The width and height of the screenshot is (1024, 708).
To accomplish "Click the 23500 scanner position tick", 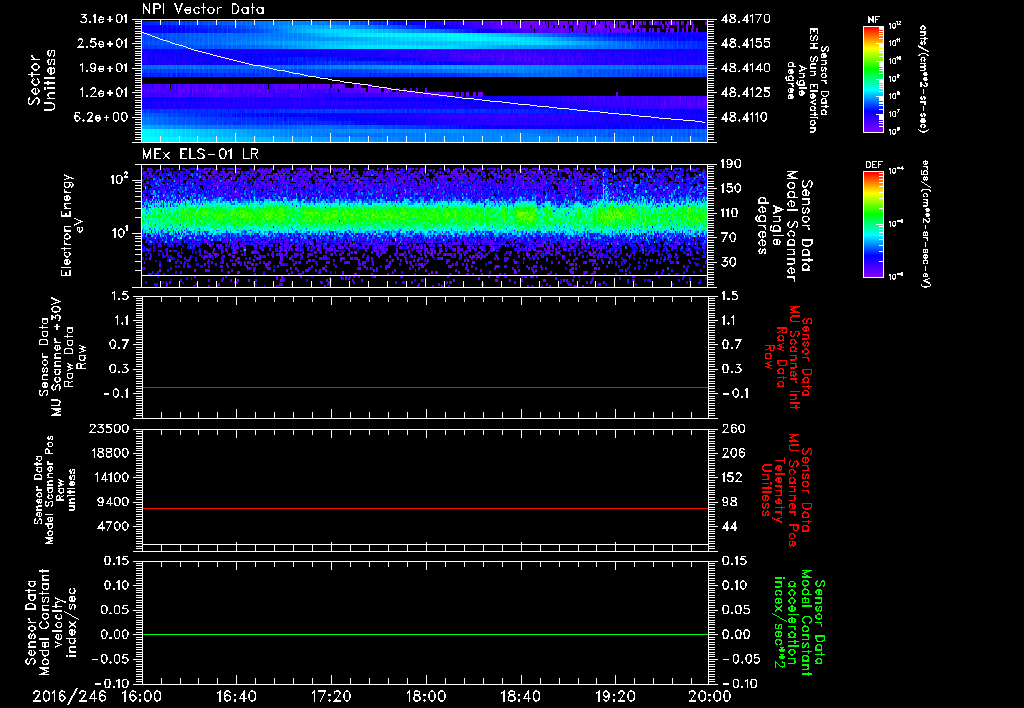I will [x=109, y=429].
